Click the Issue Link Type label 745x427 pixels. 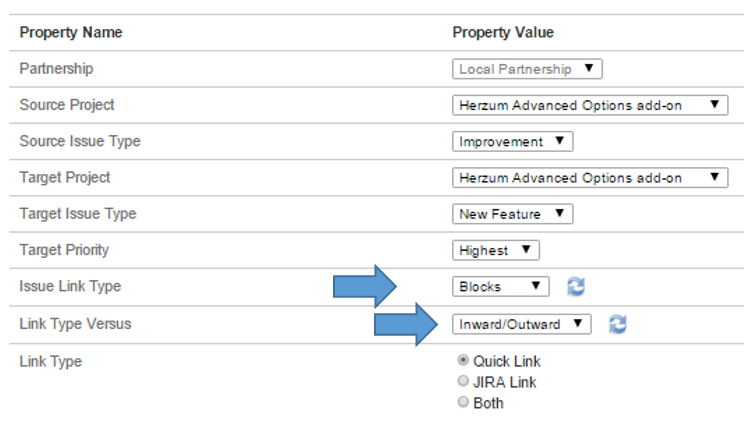(70, 286)
